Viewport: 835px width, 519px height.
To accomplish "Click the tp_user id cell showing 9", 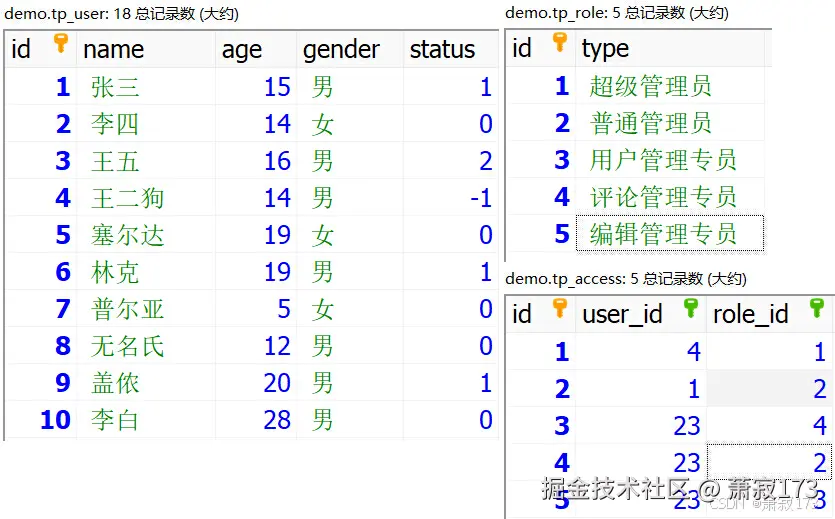I will click(x=42, y=383).
